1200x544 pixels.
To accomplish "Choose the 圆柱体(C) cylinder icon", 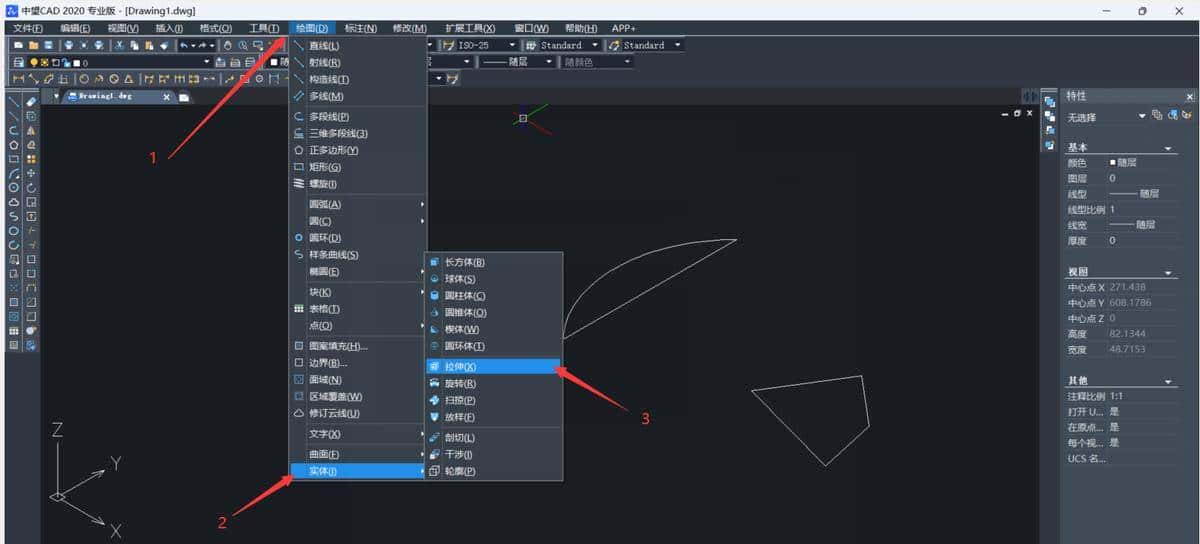I will [434, 296].
